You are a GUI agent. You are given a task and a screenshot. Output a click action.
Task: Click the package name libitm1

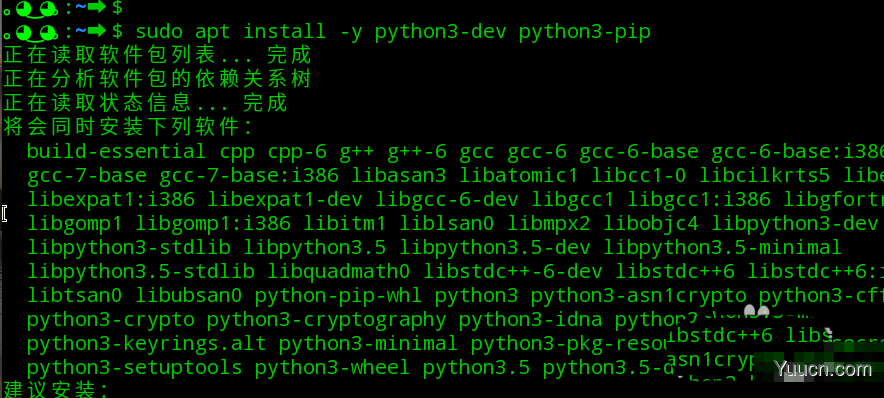point(344,224)
